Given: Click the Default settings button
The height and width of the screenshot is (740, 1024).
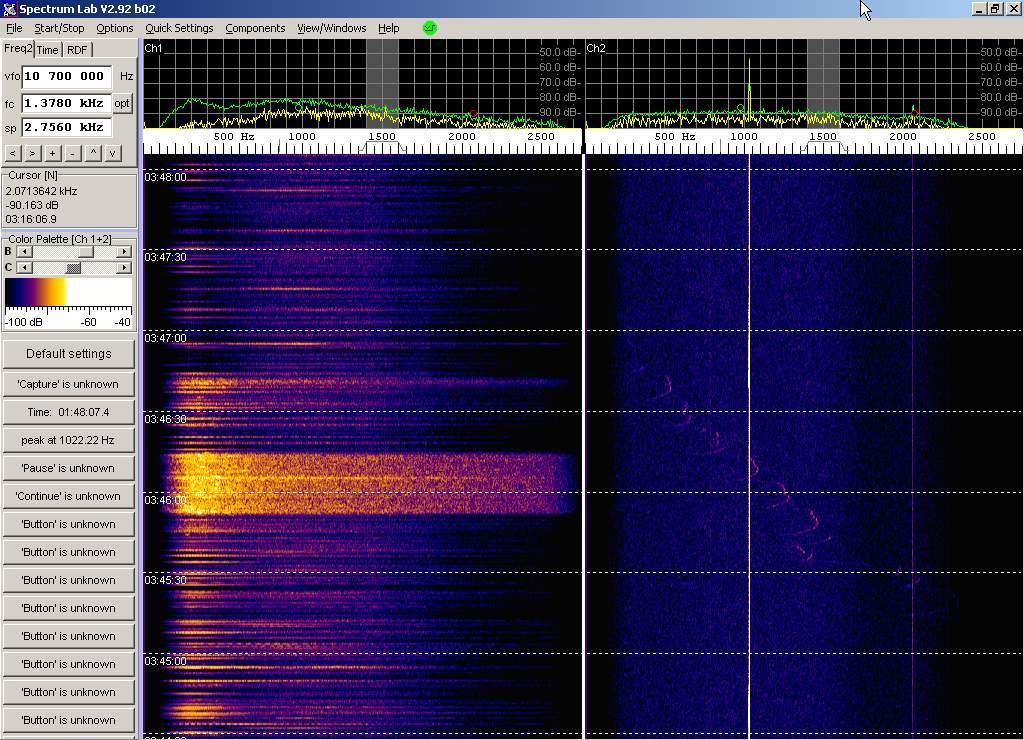Looking at the screenshot, I should [68, 354].
